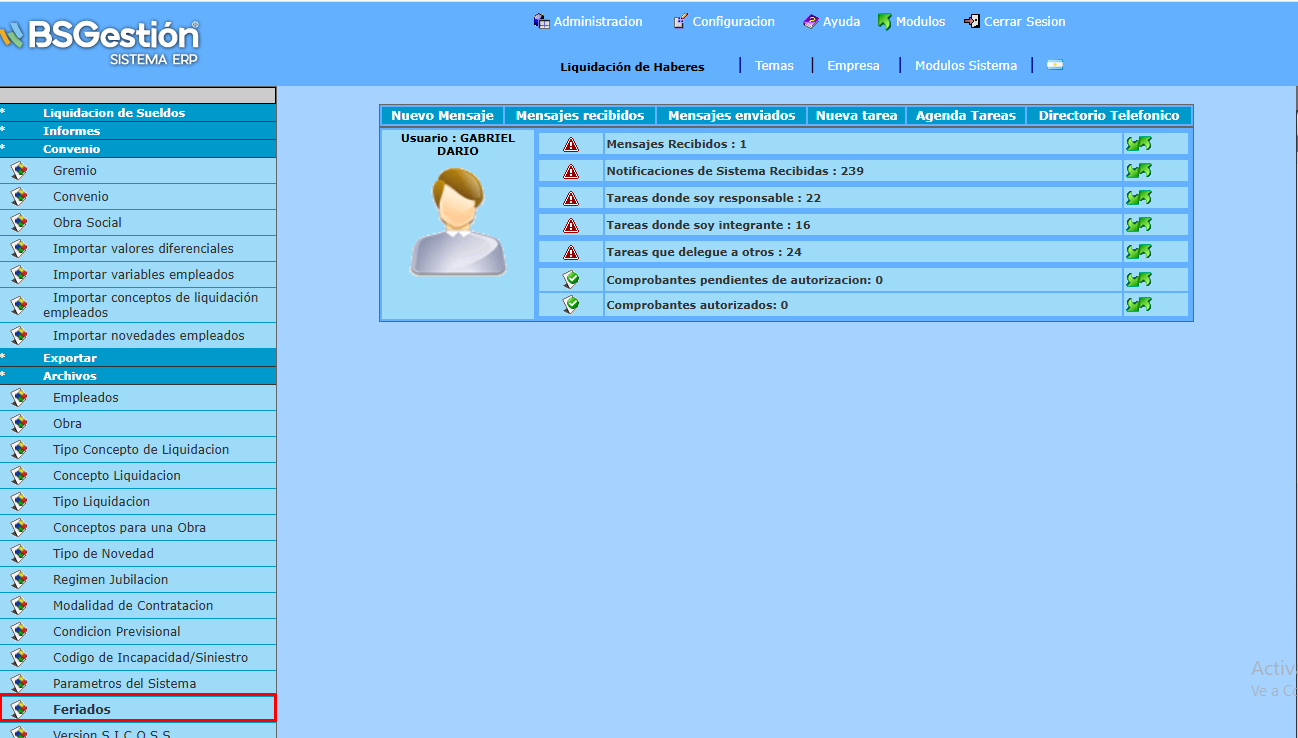Click the user avatar image
The height and width of the screenshot is (738, 1298).
(457, 221)
